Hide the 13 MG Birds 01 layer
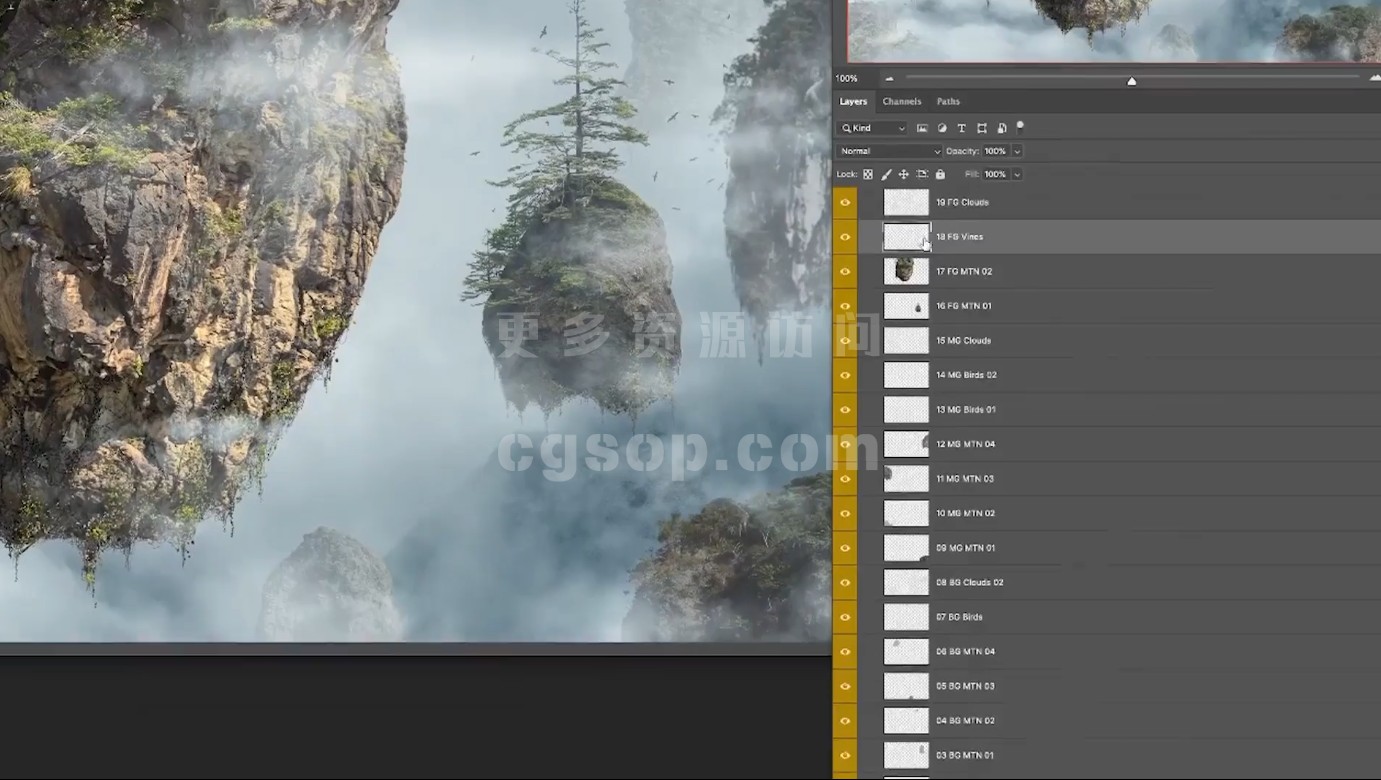The image size is (1381, 780). 845,410
